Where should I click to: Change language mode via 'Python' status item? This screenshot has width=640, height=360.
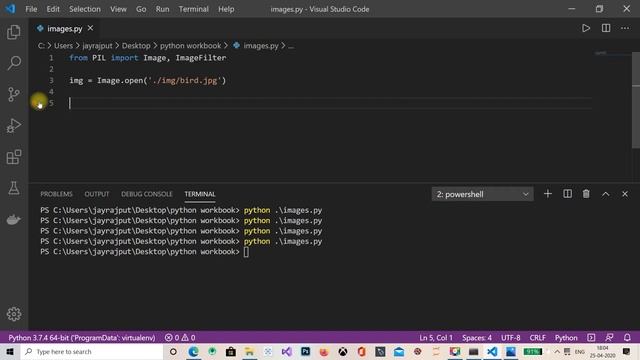coord(566,338)
